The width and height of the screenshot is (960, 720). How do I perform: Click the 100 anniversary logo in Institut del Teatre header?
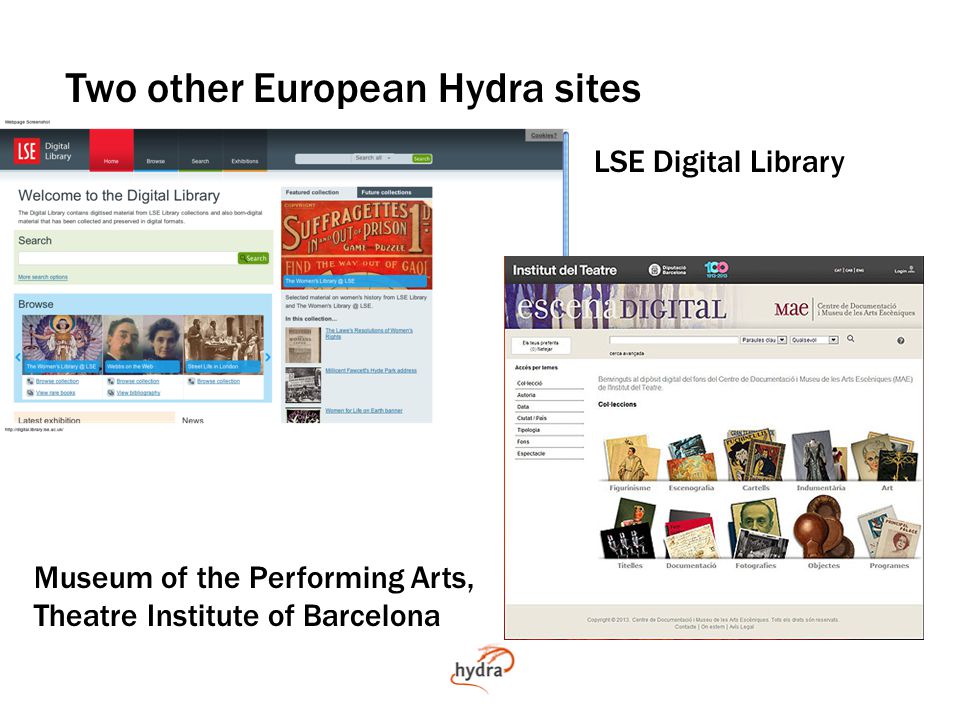point(716,269)
